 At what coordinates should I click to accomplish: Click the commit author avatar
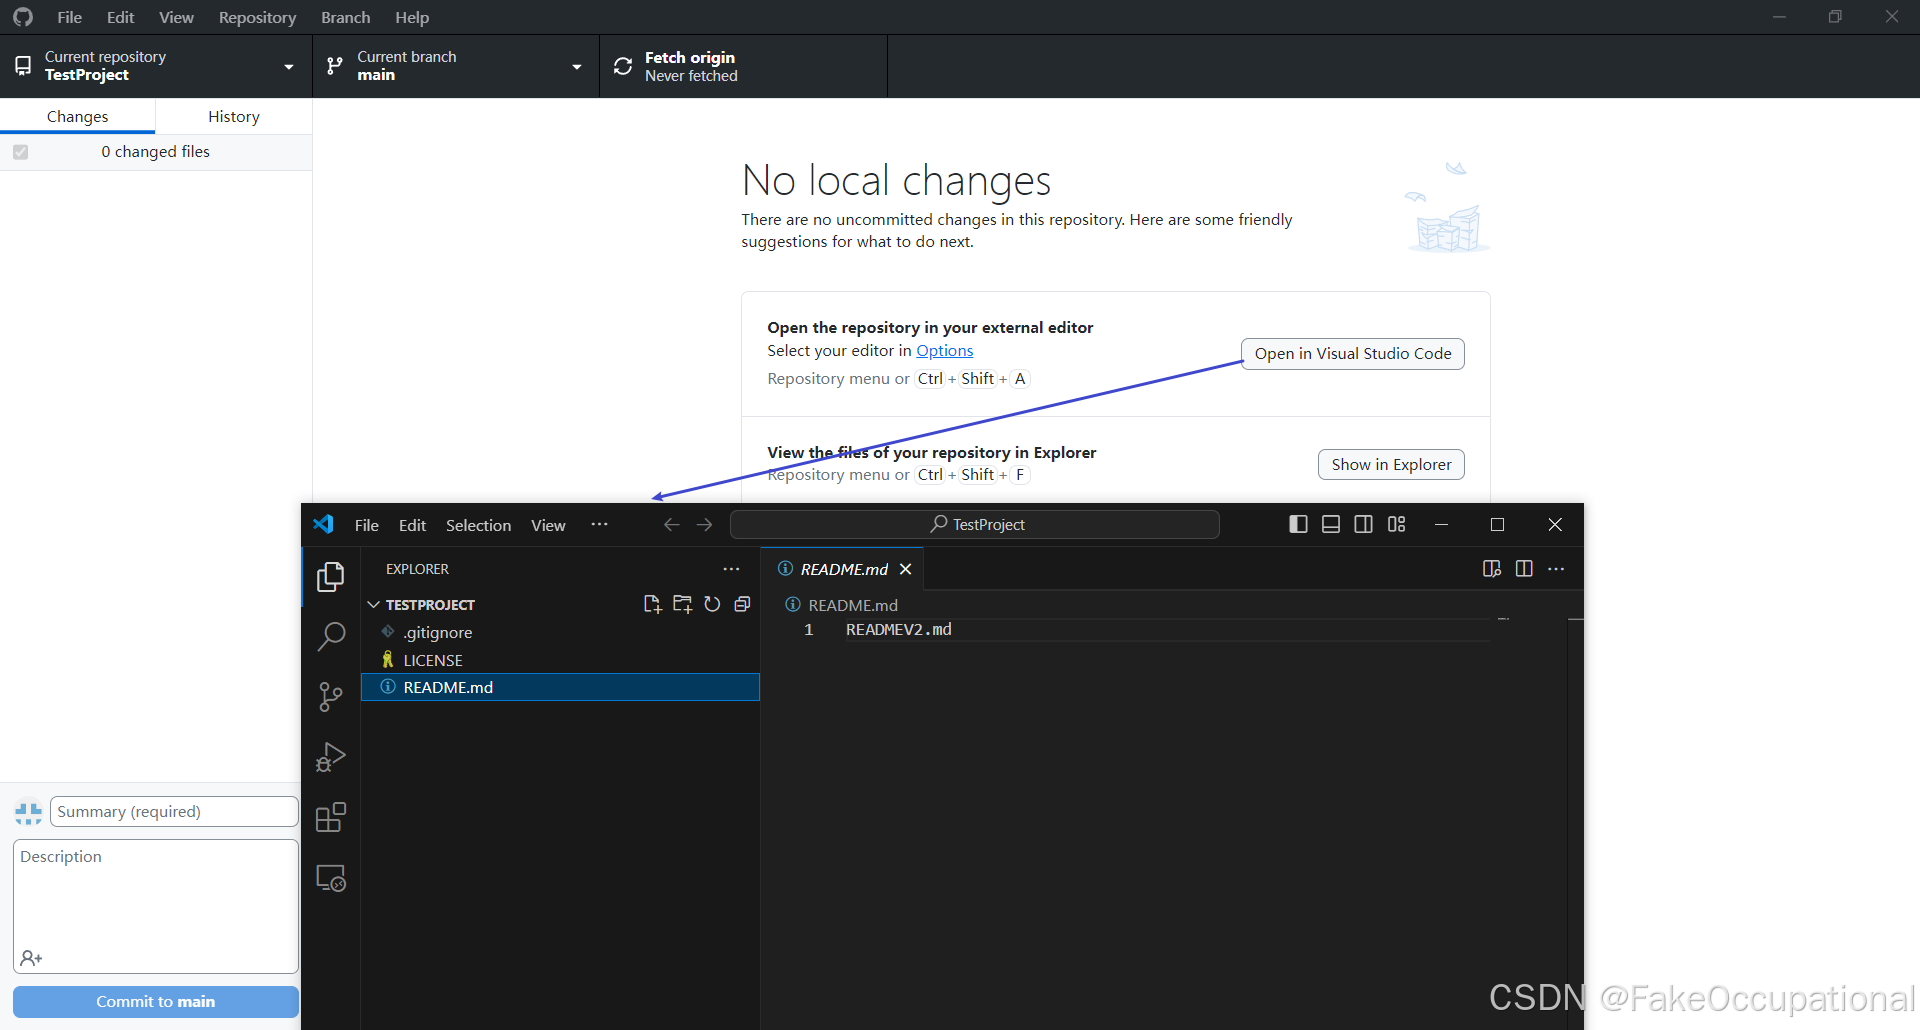click(x=28, y=812)
